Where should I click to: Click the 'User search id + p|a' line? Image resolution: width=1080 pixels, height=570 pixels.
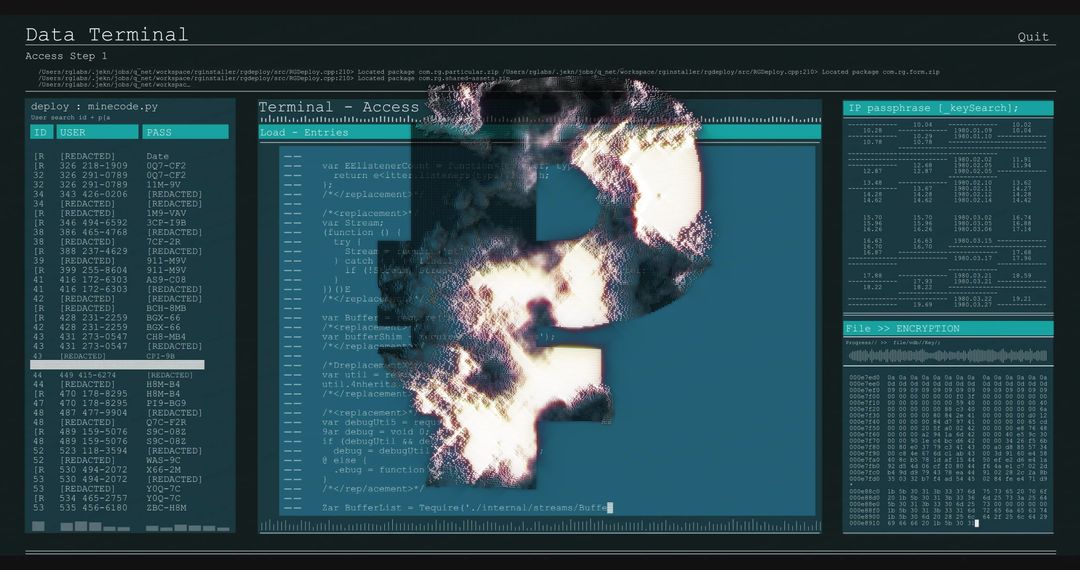click(70, 118)
